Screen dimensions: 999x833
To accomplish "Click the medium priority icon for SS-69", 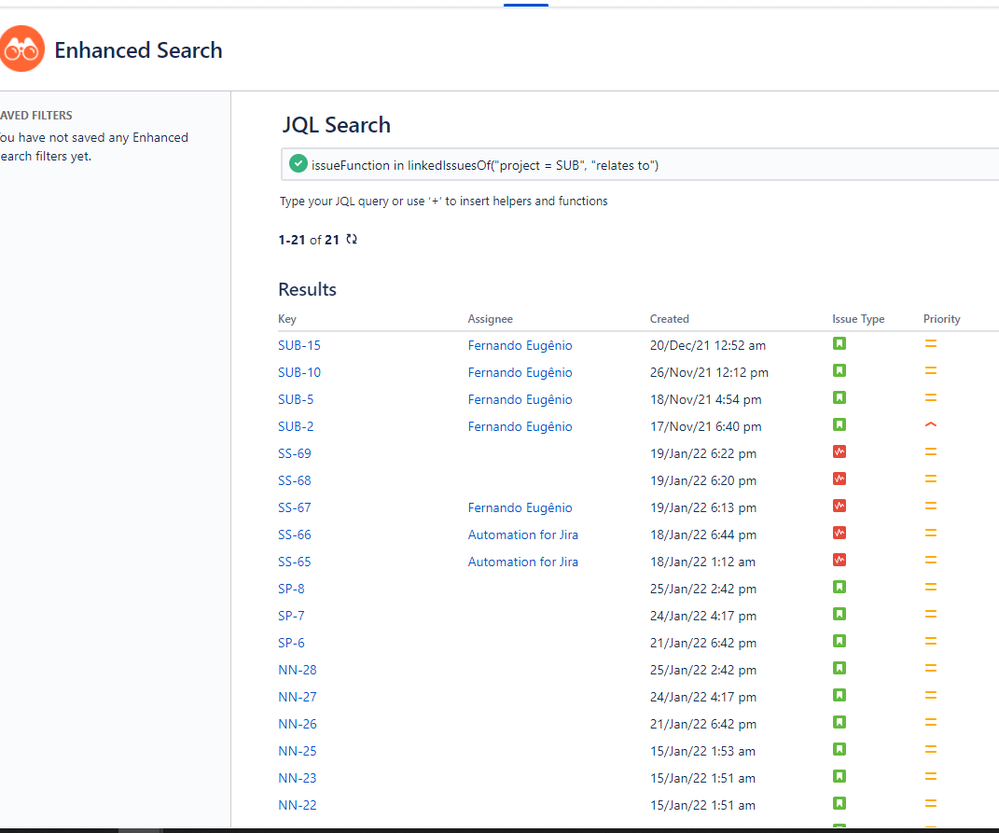I will (x=931, y=452).
